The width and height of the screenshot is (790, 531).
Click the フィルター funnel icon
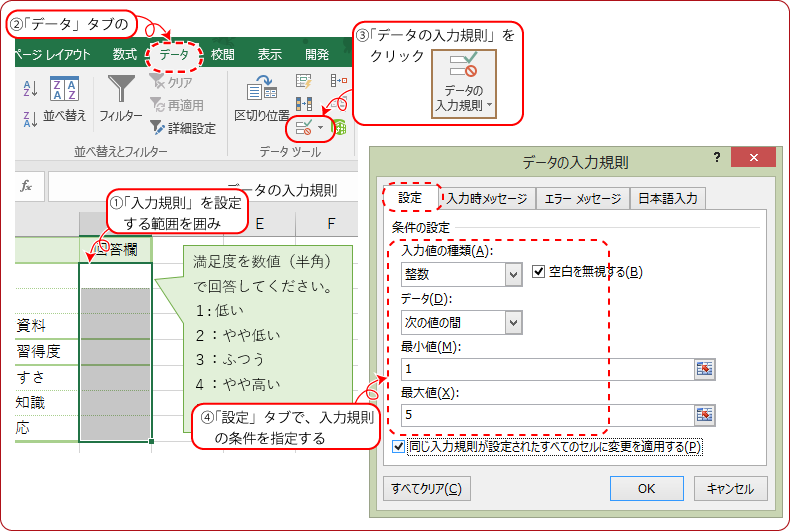pyautogui.click(x=121, y=98)
